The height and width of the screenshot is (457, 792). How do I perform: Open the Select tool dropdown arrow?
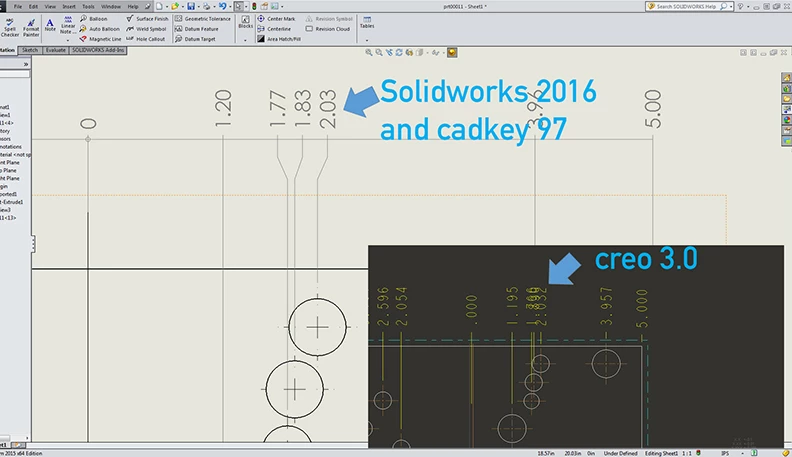(x=245, y=7)
